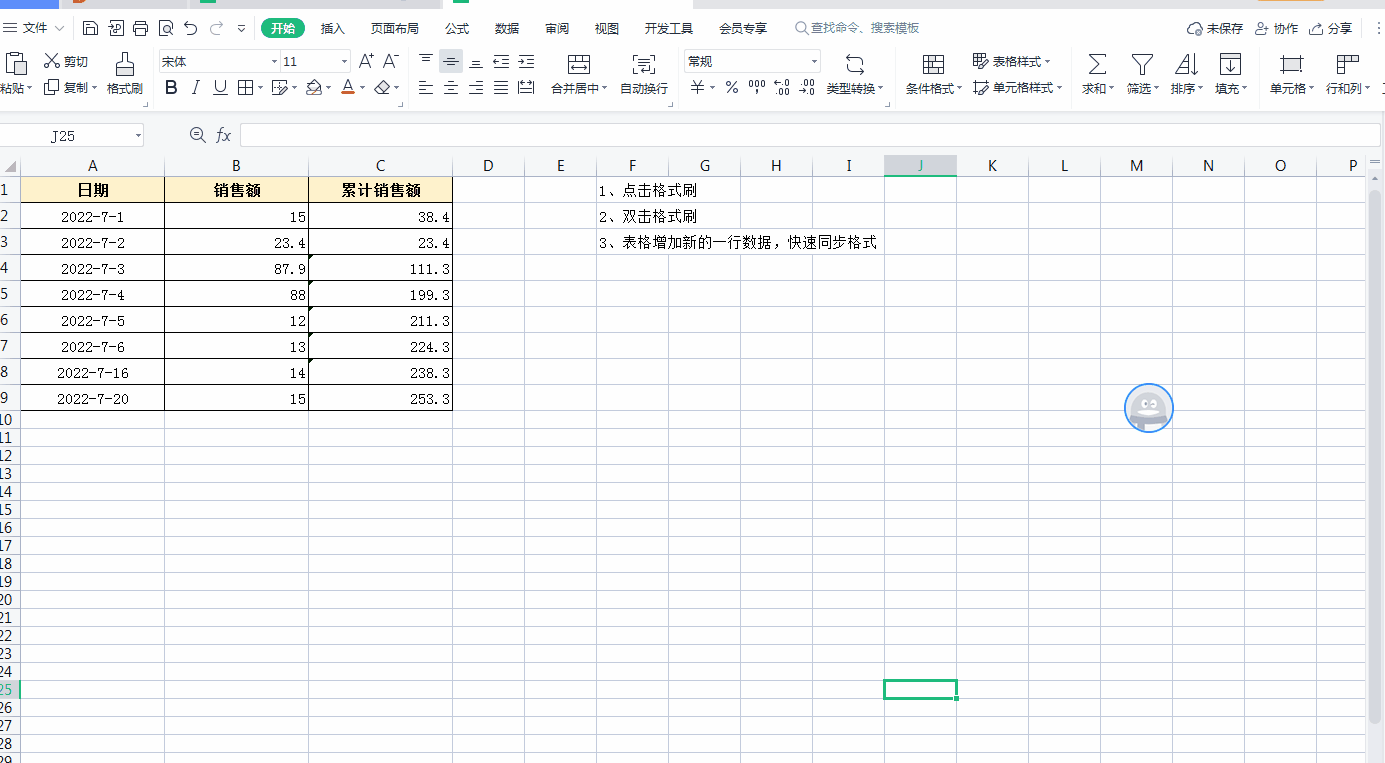Click the Filter (筛选) funnel icon
1385x763 pixels.
(1142, 65)
